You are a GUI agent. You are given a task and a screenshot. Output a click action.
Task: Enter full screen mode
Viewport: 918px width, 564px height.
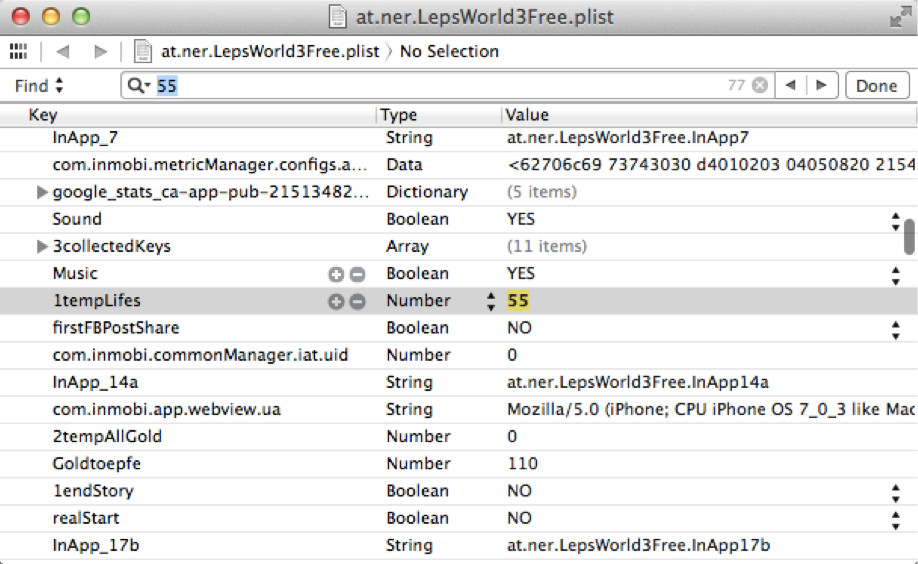pos(899,17)
